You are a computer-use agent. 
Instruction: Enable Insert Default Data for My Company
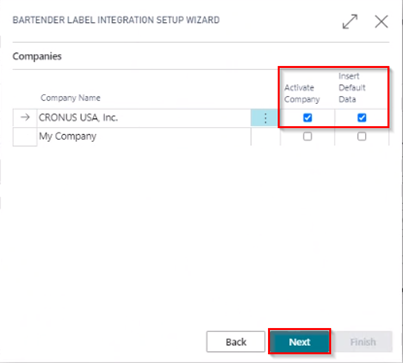(x=362, y=136)
